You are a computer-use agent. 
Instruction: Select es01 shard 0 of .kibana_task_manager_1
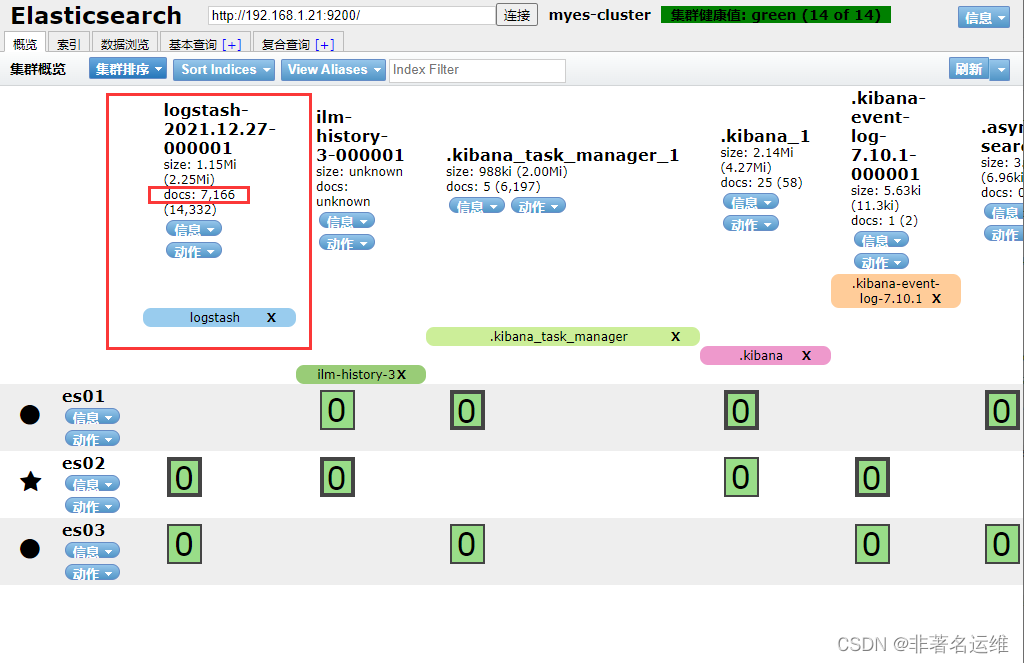click(467, 410)
